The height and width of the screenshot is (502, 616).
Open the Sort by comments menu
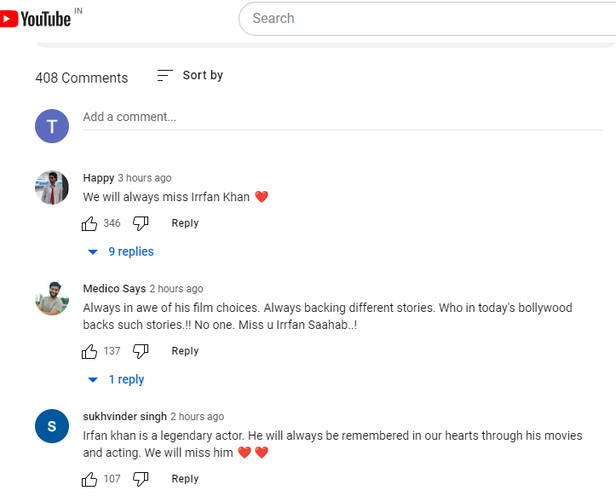coord(190,76)
